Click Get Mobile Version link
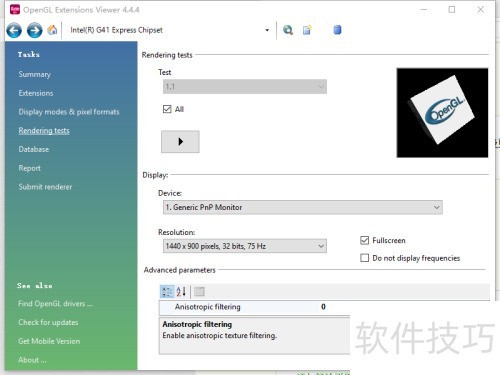This screenshot has height=375, width=500. (49, 341)
